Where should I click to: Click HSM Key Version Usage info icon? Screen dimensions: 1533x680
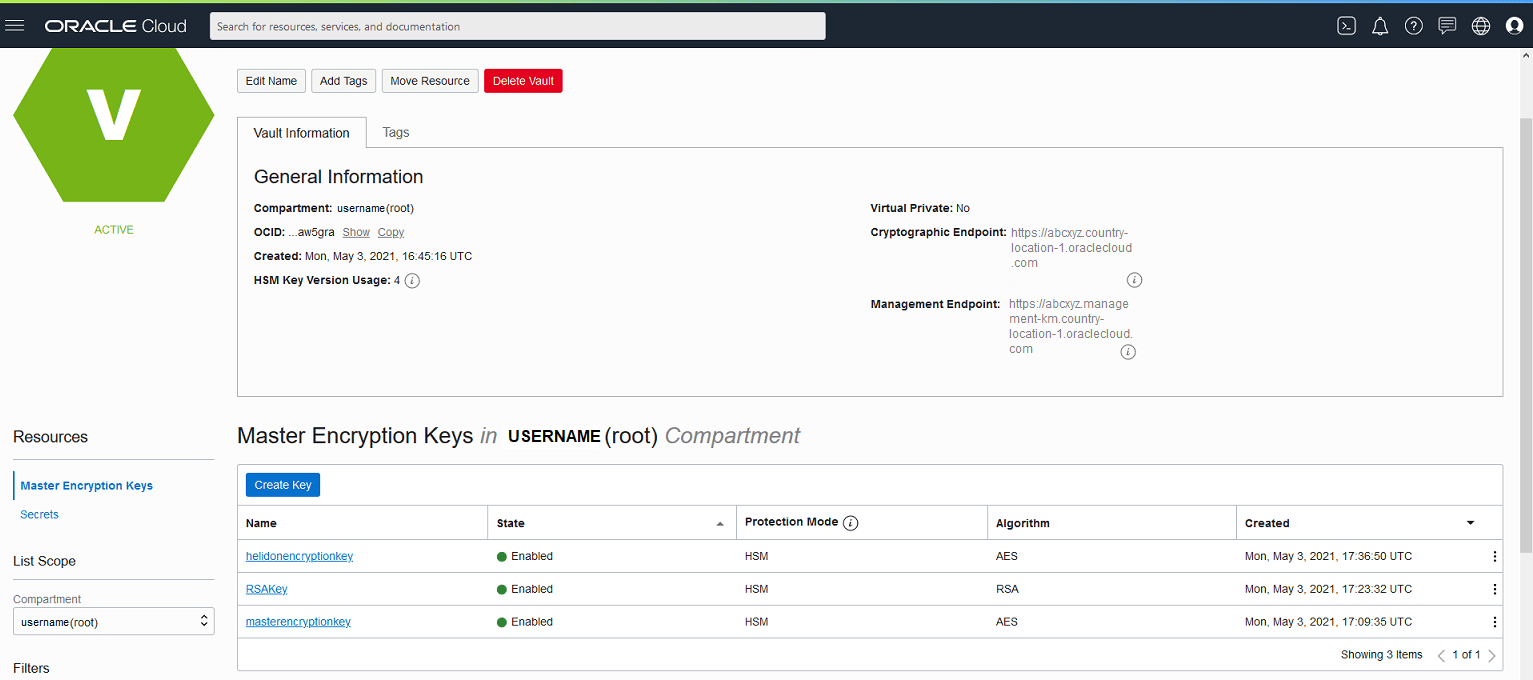pos(412,281)
